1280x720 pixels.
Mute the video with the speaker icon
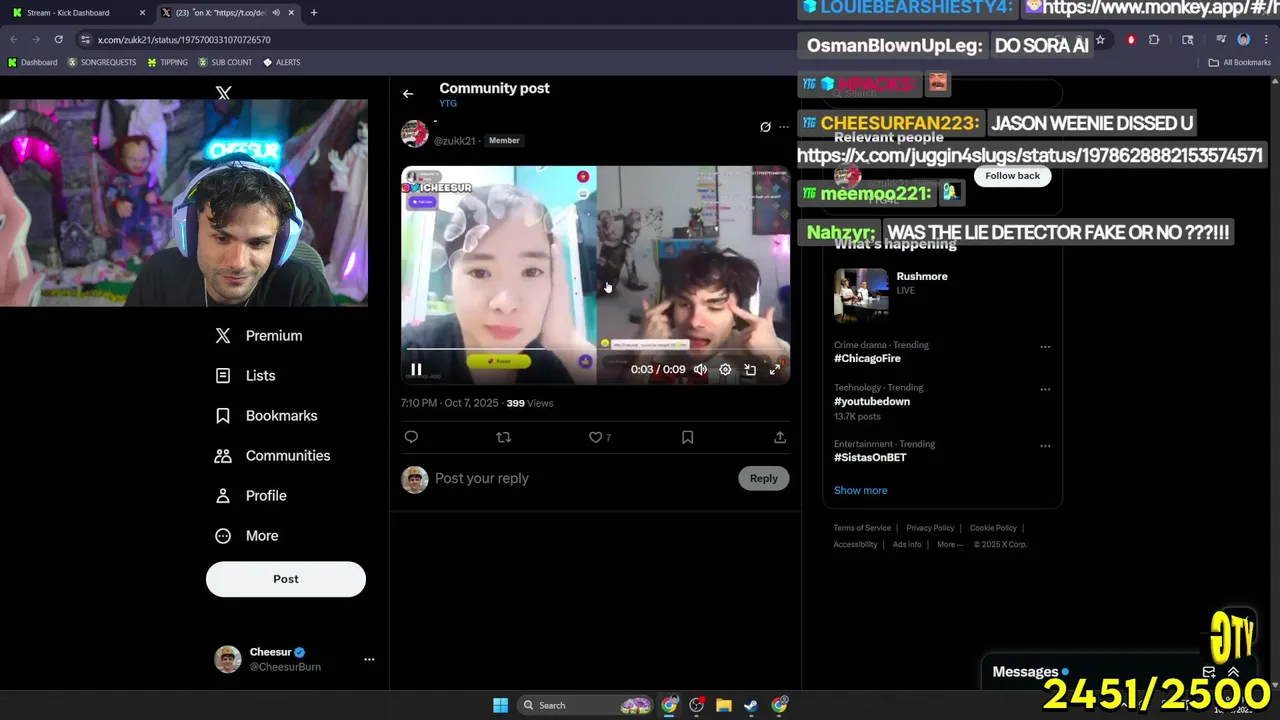pyautogui.click(x=700, y=369)
